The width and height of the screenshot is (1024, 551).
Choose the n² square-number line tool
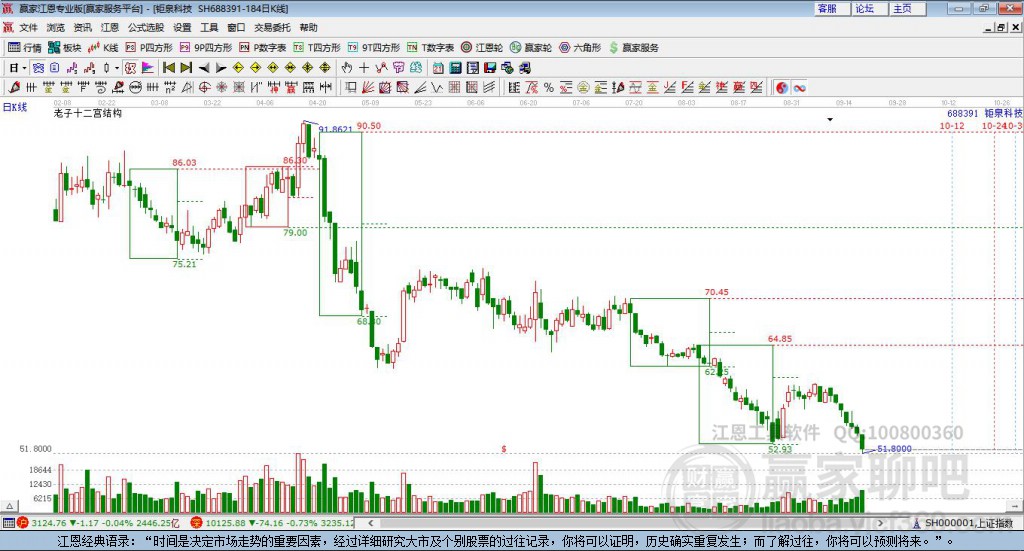[170, 87]
